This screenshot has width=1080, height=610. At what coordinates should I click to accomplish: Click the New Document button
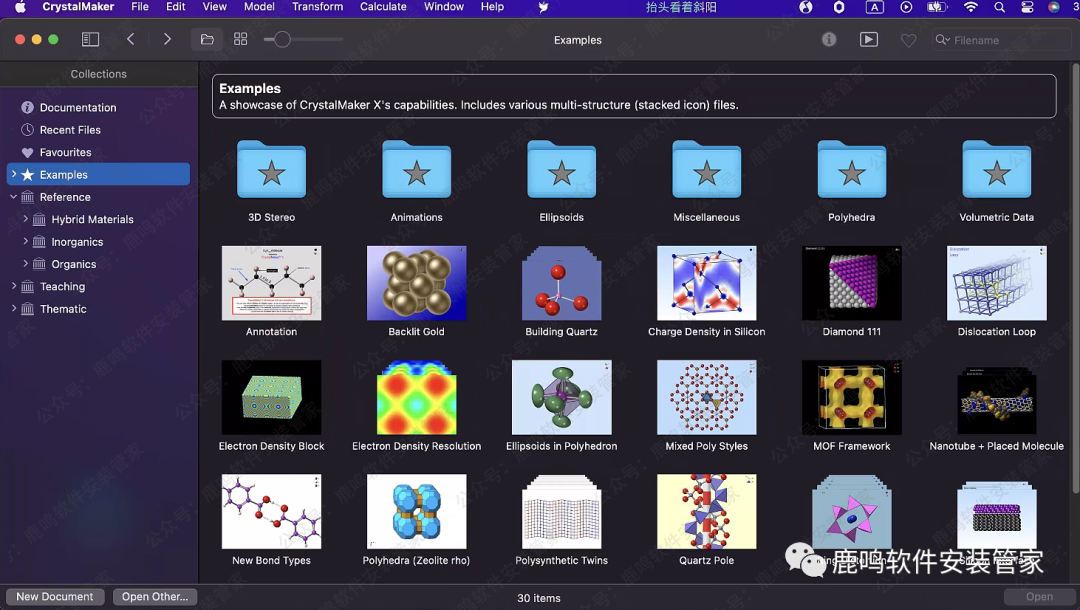(55, 597)
